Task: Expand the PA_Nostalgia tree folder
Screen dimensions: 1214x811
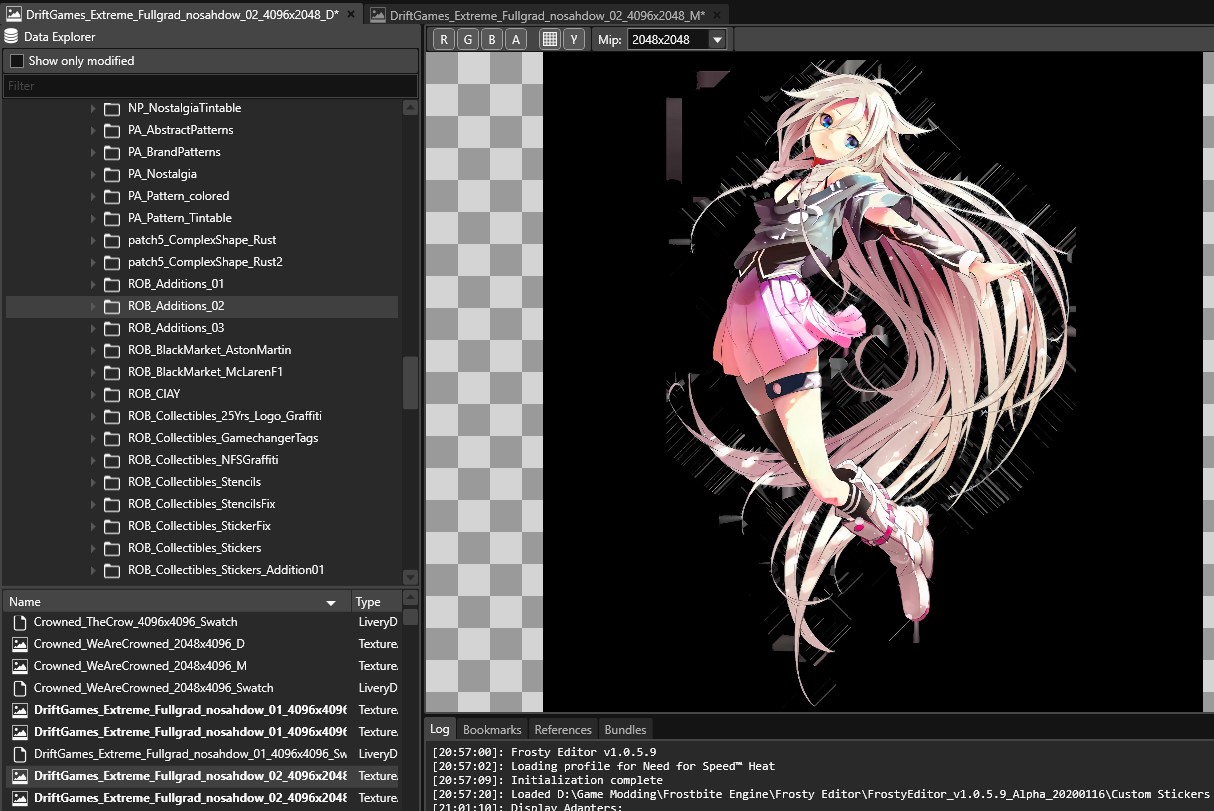Action: coord(93,174)
